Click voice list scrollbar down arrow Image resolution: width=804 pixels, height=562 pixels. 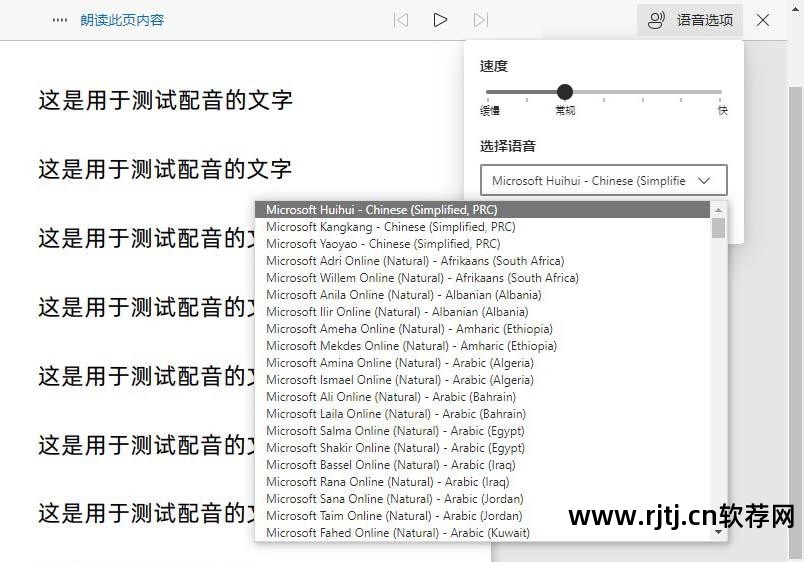tap(718, 532)
